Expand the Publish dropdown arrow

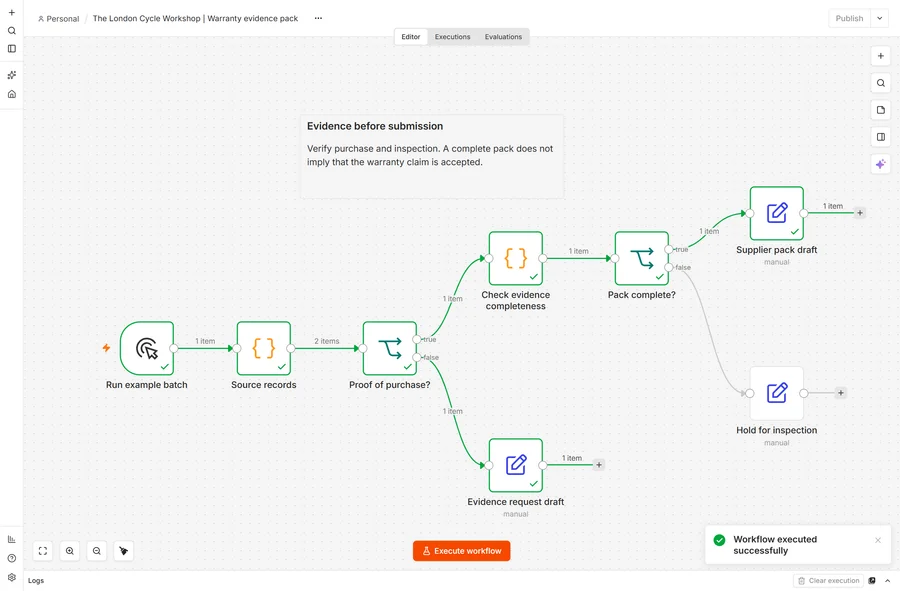pyautogui.click(x=879, y=18)
